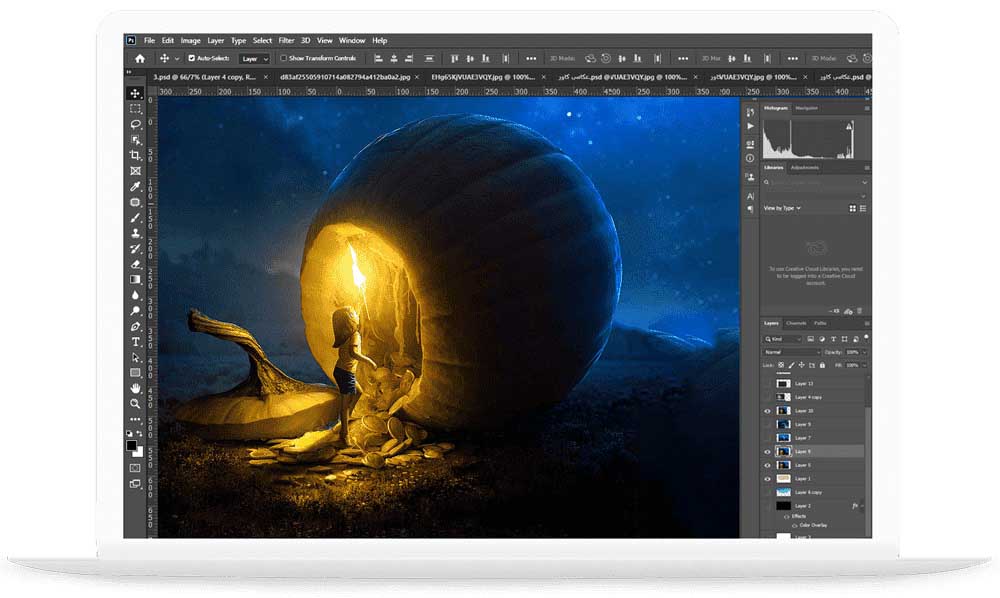
Task: Open Auto-Select Layer dropdown
Action: point(255,59)
